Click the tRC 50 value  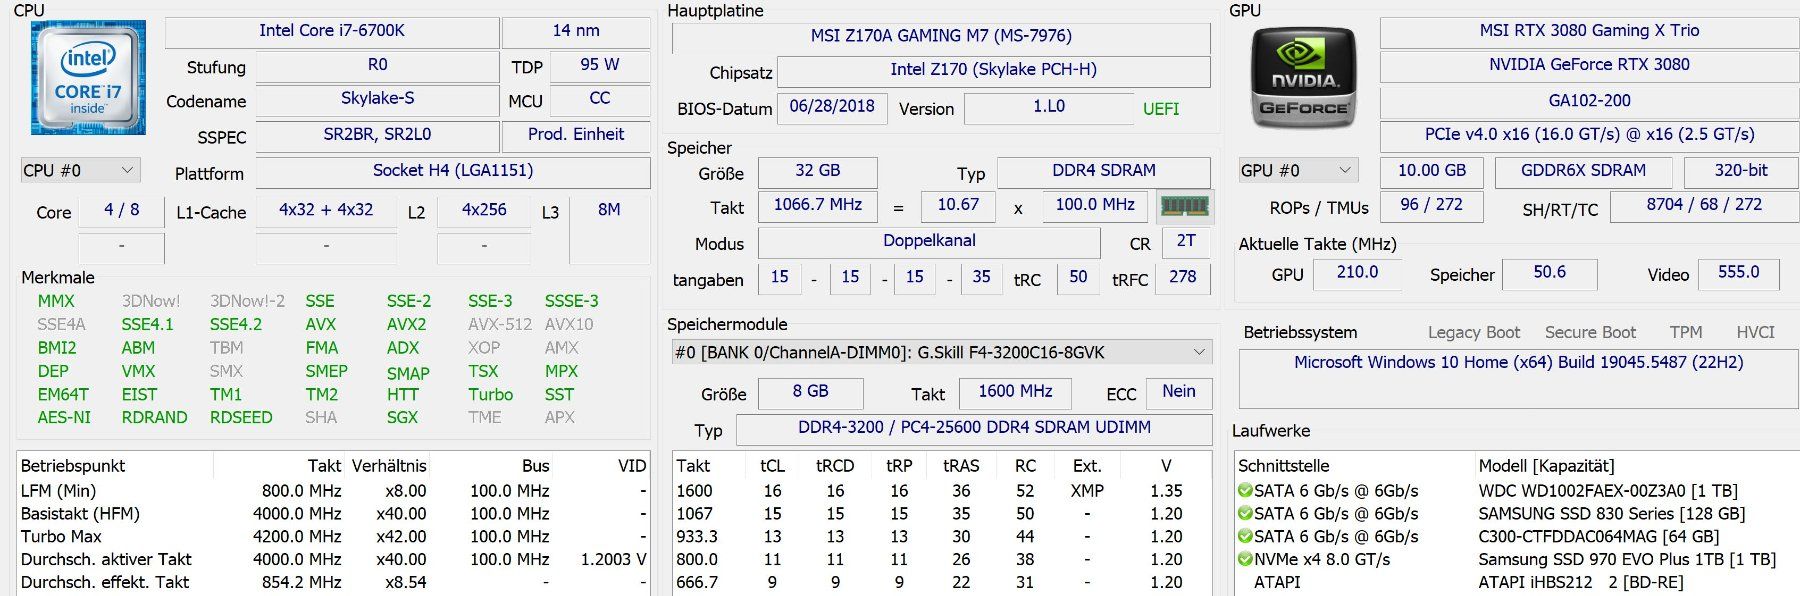[1078, 278]
